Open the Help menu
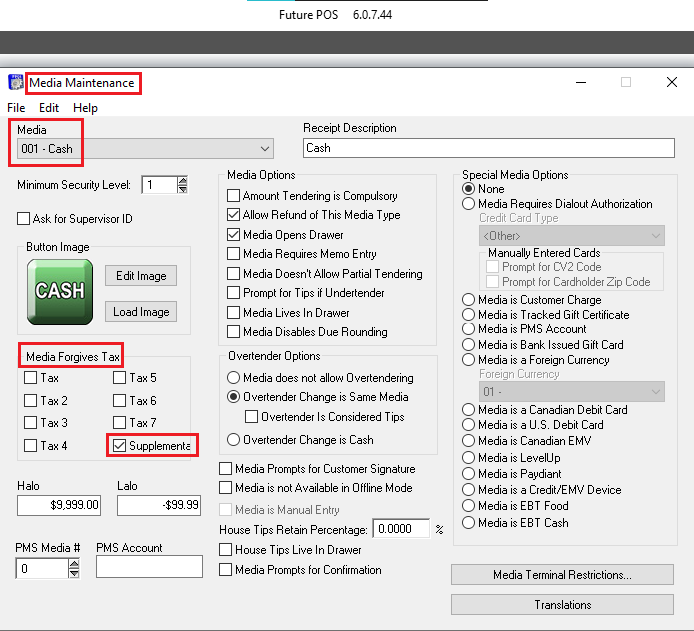The width and height of the screenshot is (694, 631). (x=85, y=108)
